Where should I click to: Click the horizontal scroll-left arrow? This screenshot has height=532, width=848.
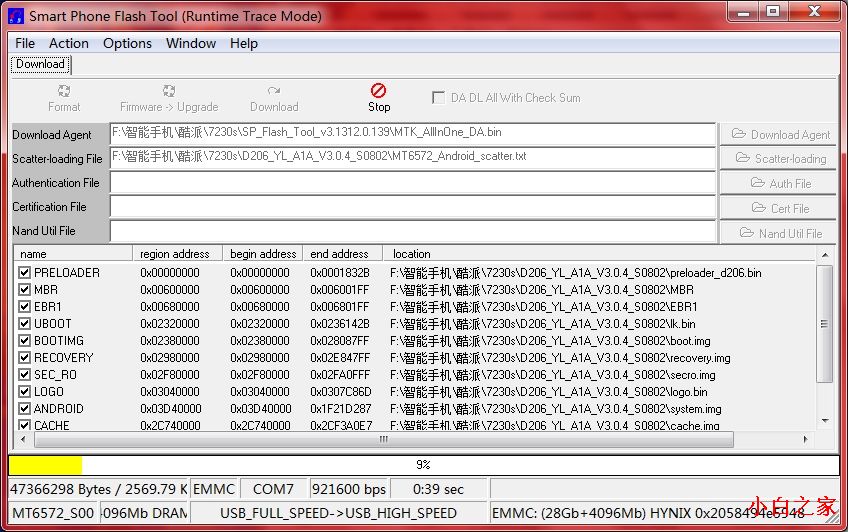23,439
